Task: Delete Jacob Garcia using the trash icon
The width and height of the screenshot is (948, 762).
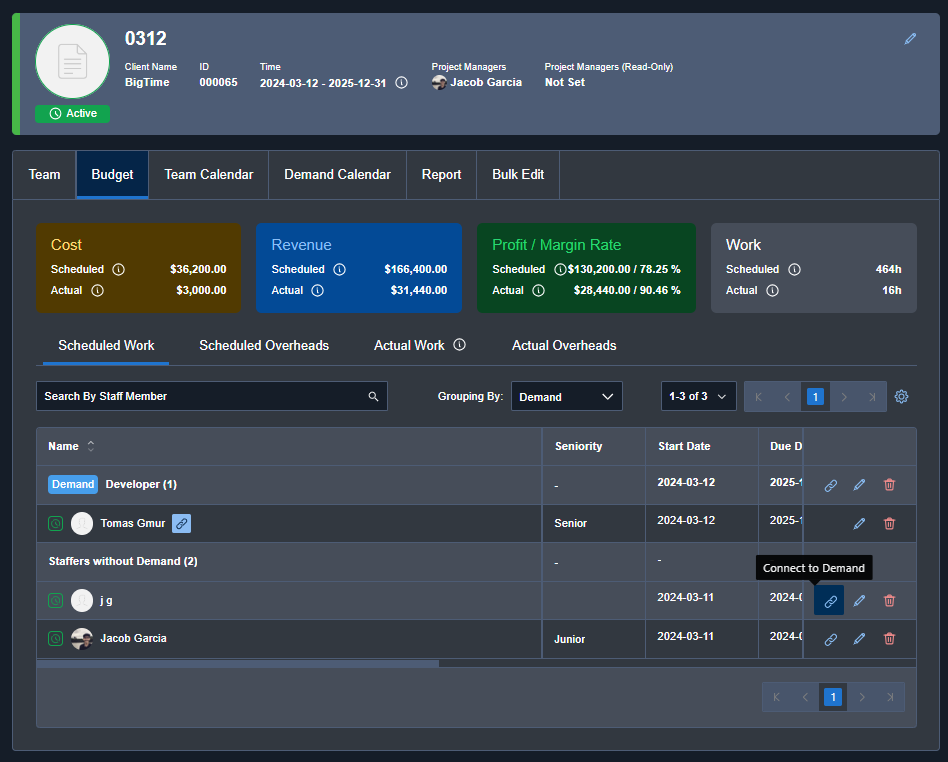Action: point(889,638)
